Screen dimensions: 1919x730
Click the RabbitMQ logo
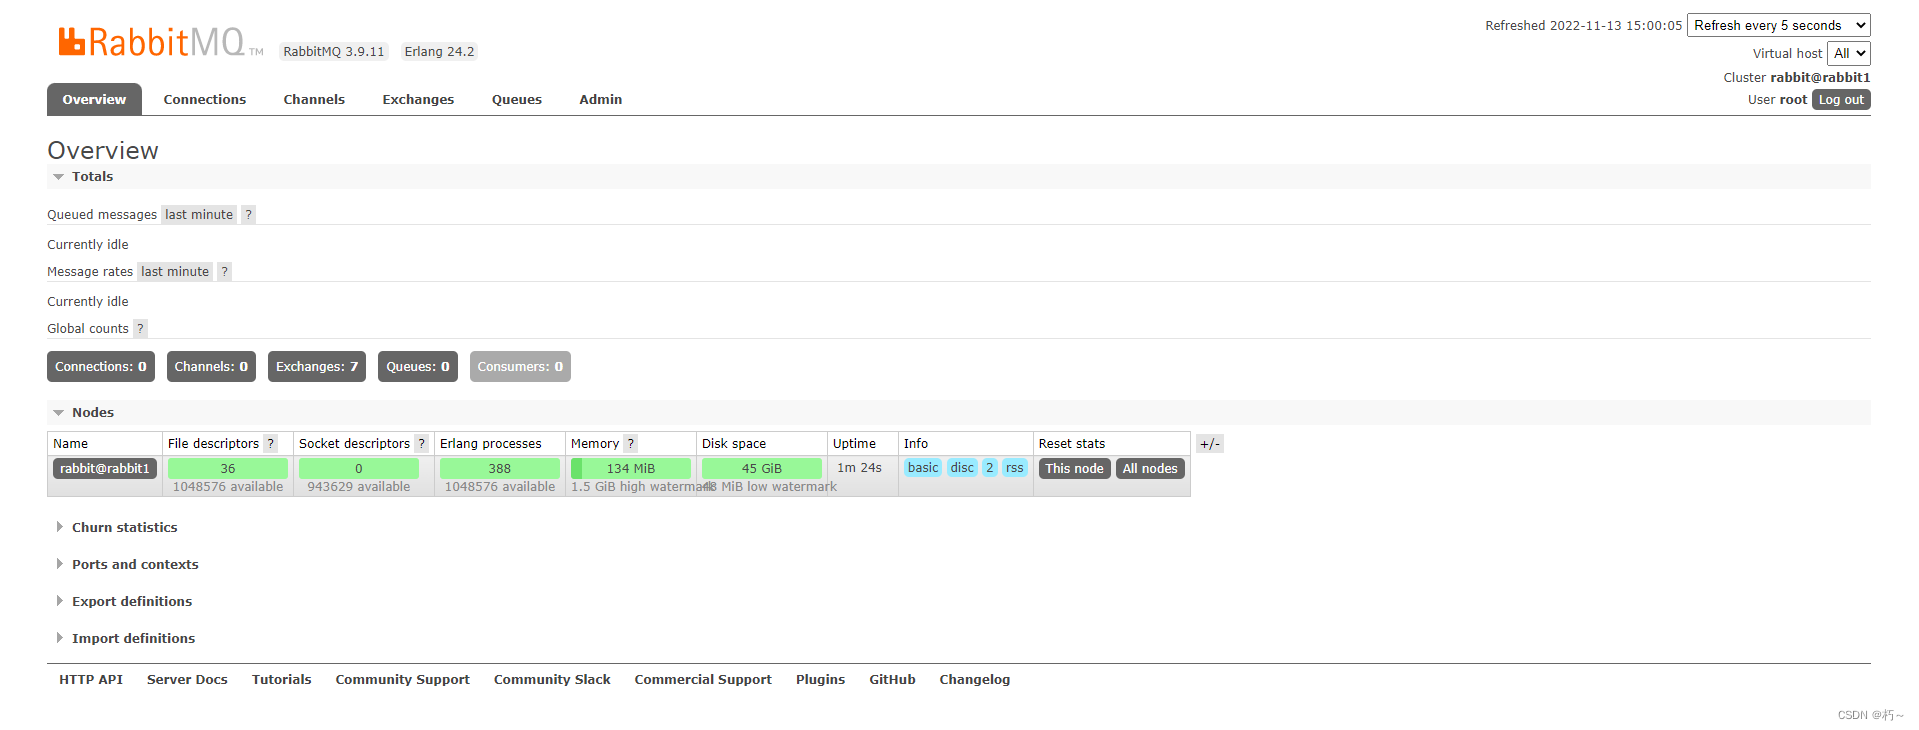pos(160,42)
